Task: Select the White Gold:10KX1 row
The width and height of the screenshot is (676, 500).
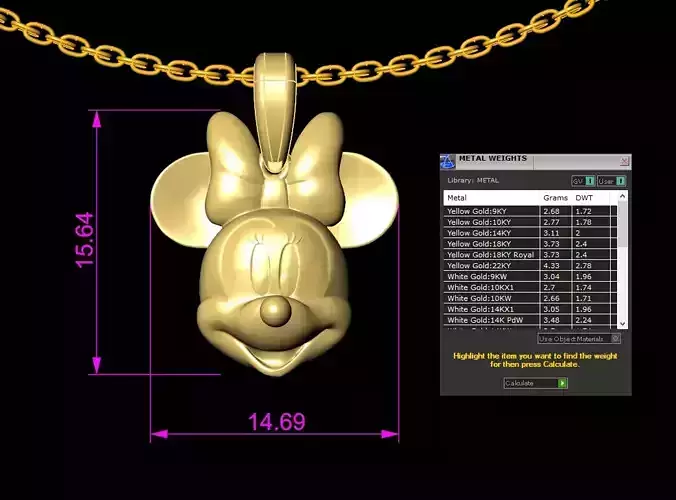Action: point(530,287)
